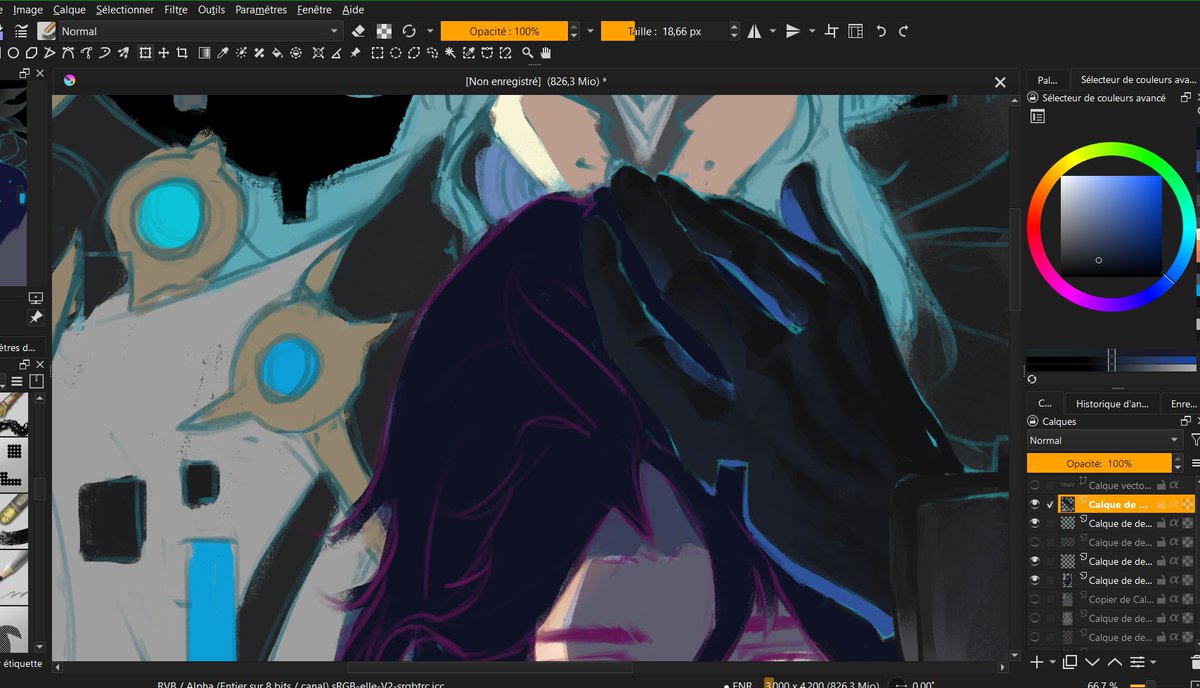Expand the vertical mirror options arrow
This screenshot has width=1200, height=688.
coord(811,31)
